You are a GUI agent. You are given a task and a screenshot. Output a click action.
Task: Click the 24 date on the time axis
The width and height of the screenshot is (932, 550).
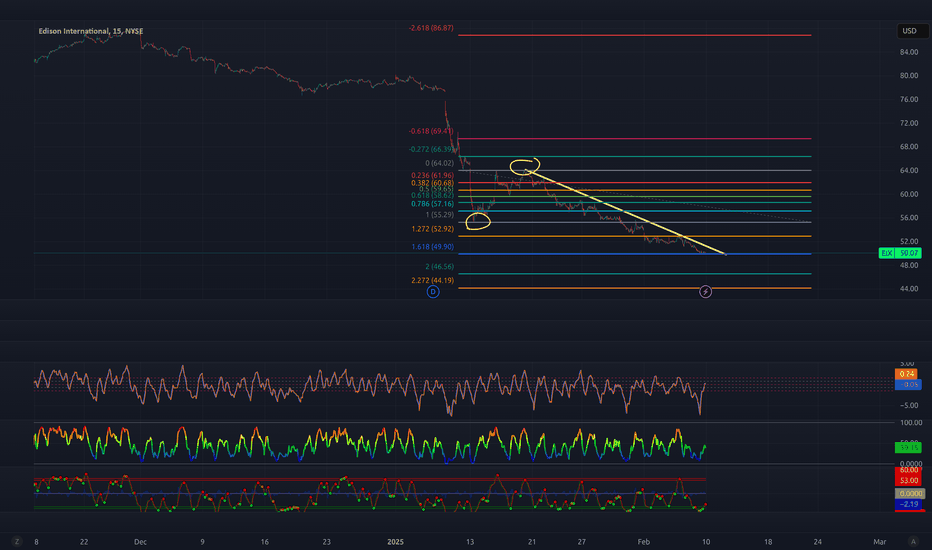coord(818,542)
